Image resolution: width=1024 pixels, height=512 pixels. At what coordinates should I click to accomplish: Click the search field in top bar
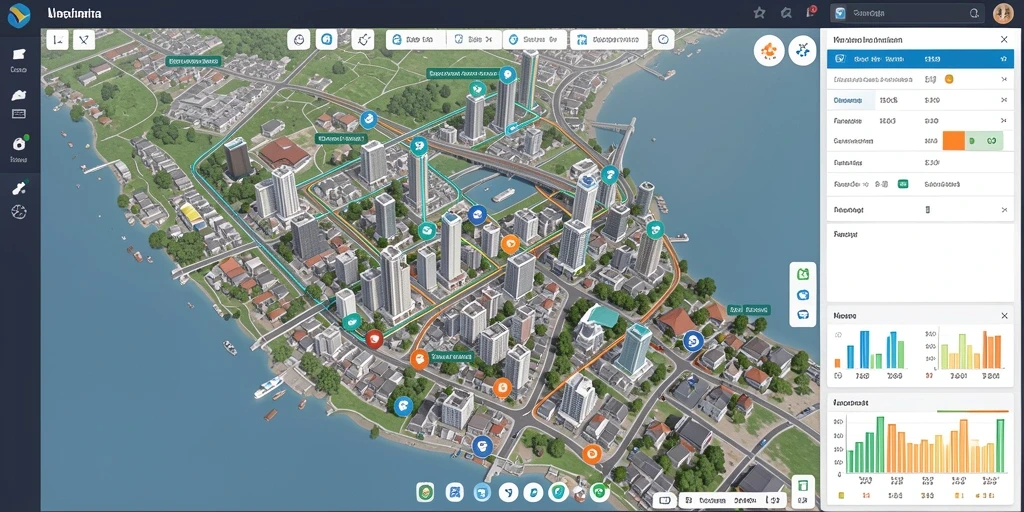(907, 12)
